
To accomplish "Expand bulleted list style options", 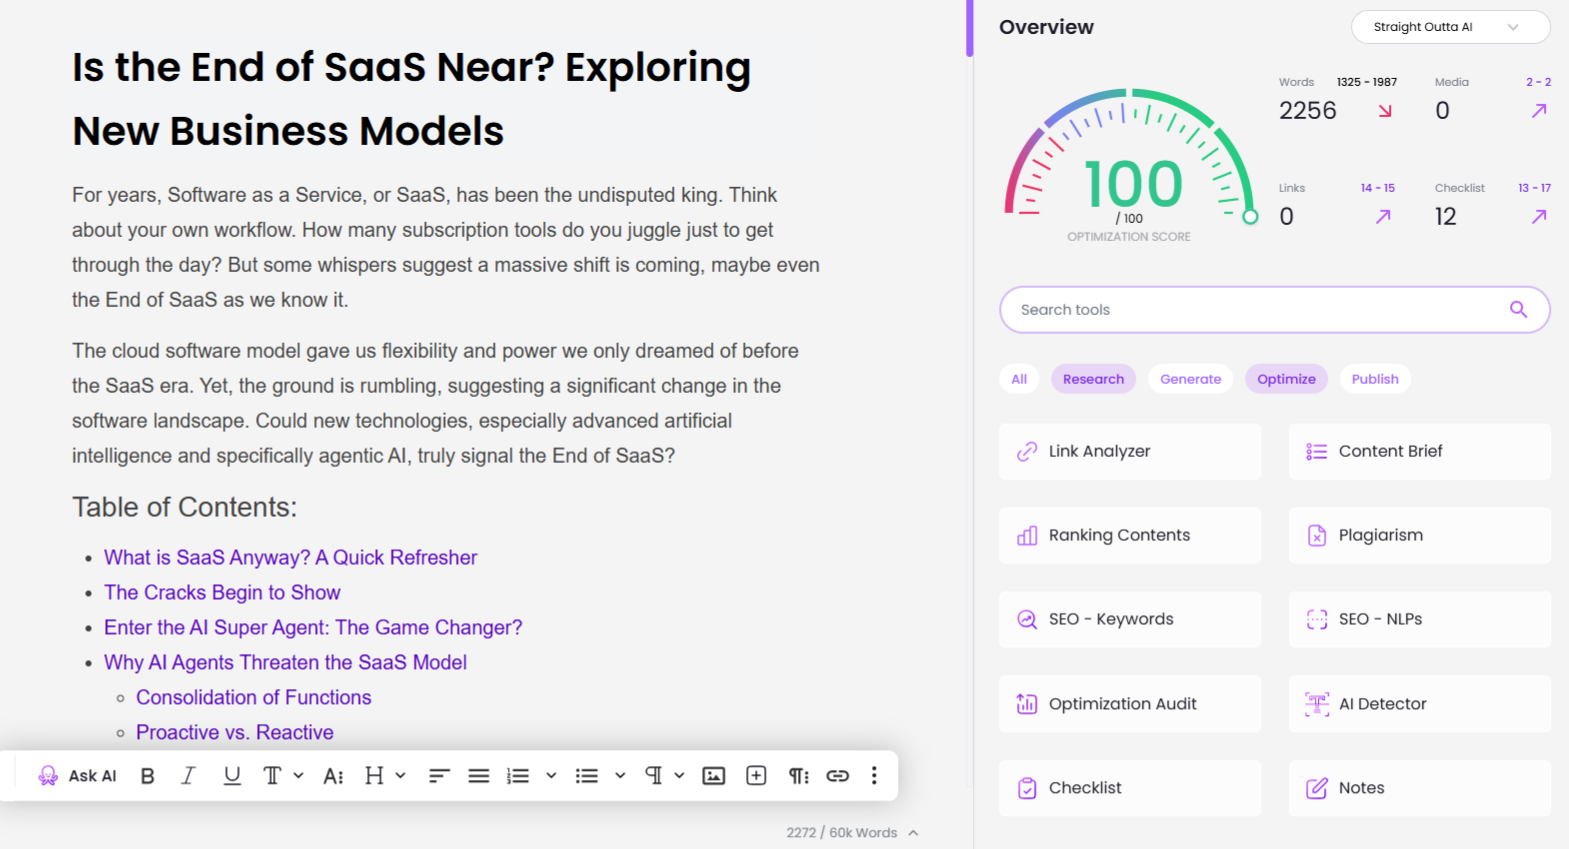I will (620, 776).
